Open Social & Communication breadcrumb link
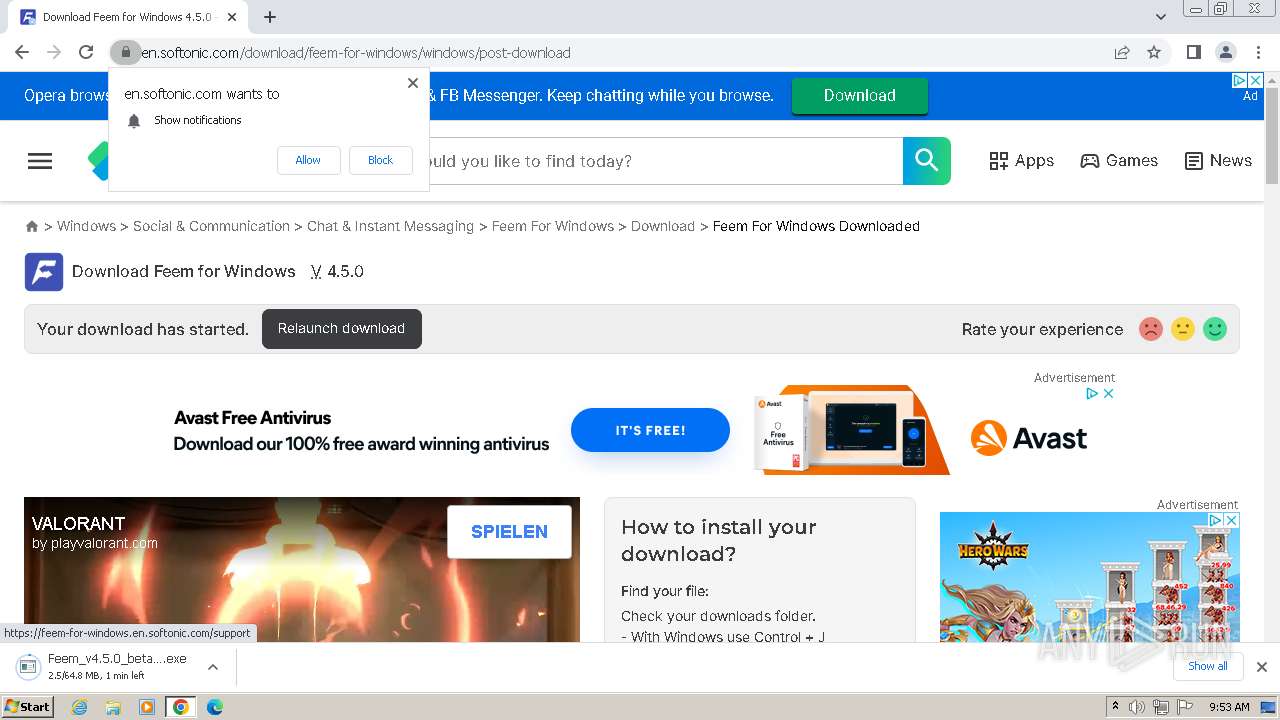 pyautogui.click(x=211, y=226)
